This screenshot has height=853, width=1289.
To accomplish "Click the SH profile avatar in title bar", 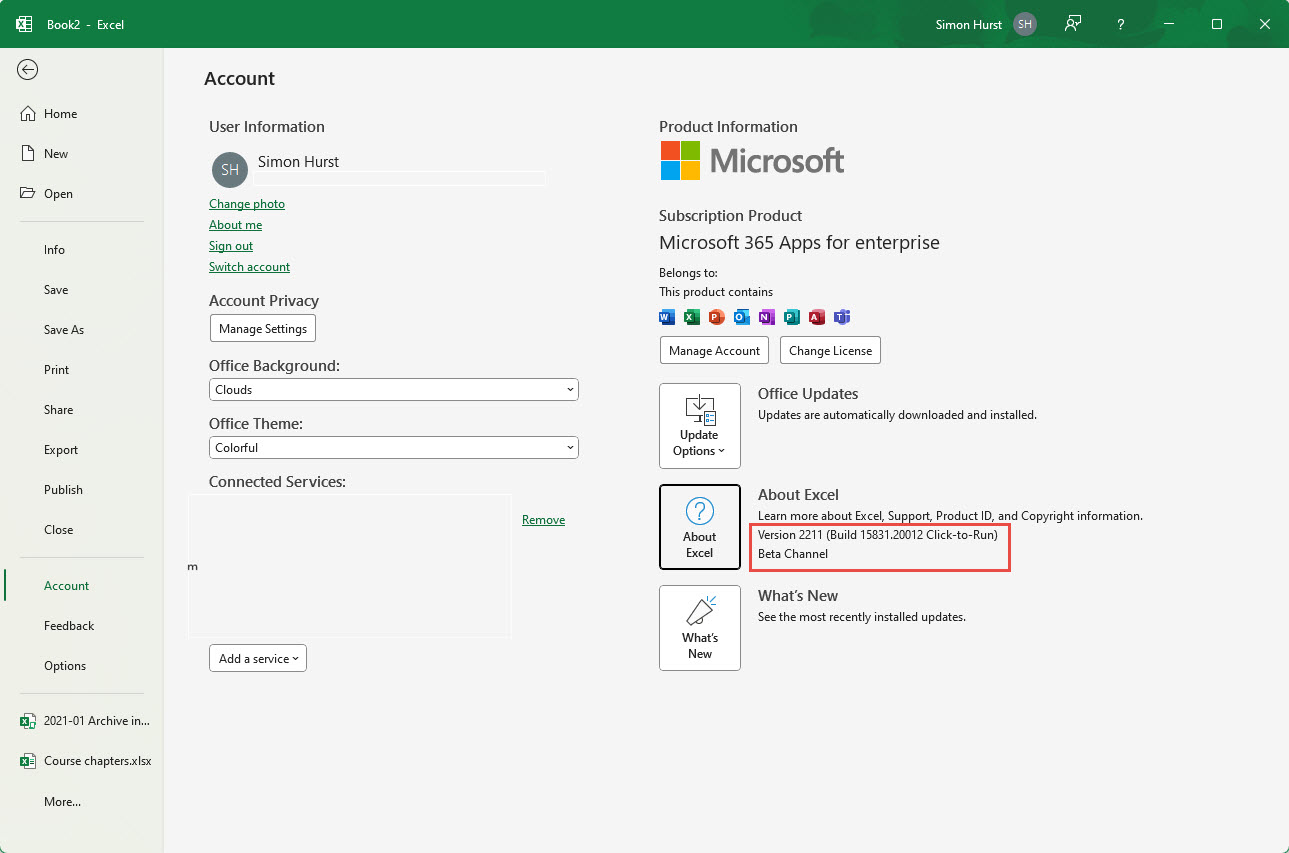I will pyautogui.click(x=1024, y=24).
